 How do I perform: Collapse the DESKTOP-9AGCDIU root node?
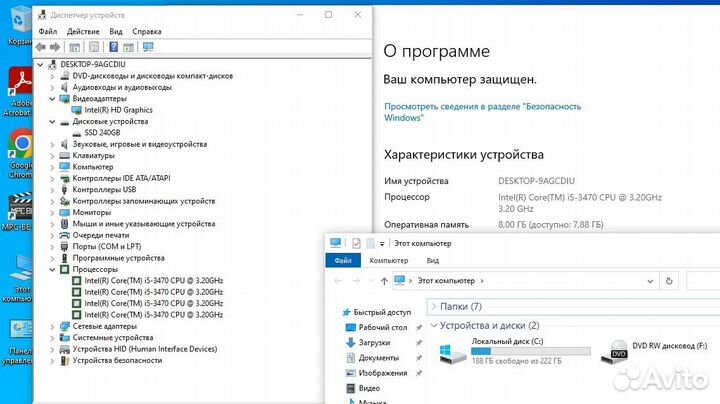40,65
